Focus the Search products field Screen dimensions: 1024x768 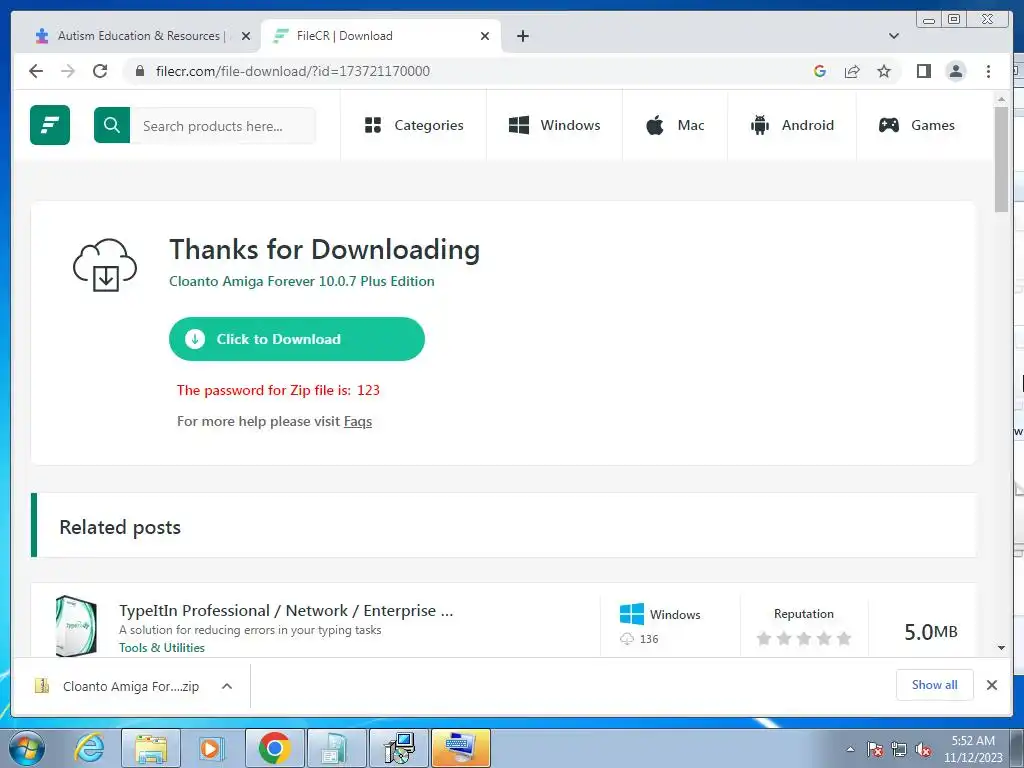223,125
